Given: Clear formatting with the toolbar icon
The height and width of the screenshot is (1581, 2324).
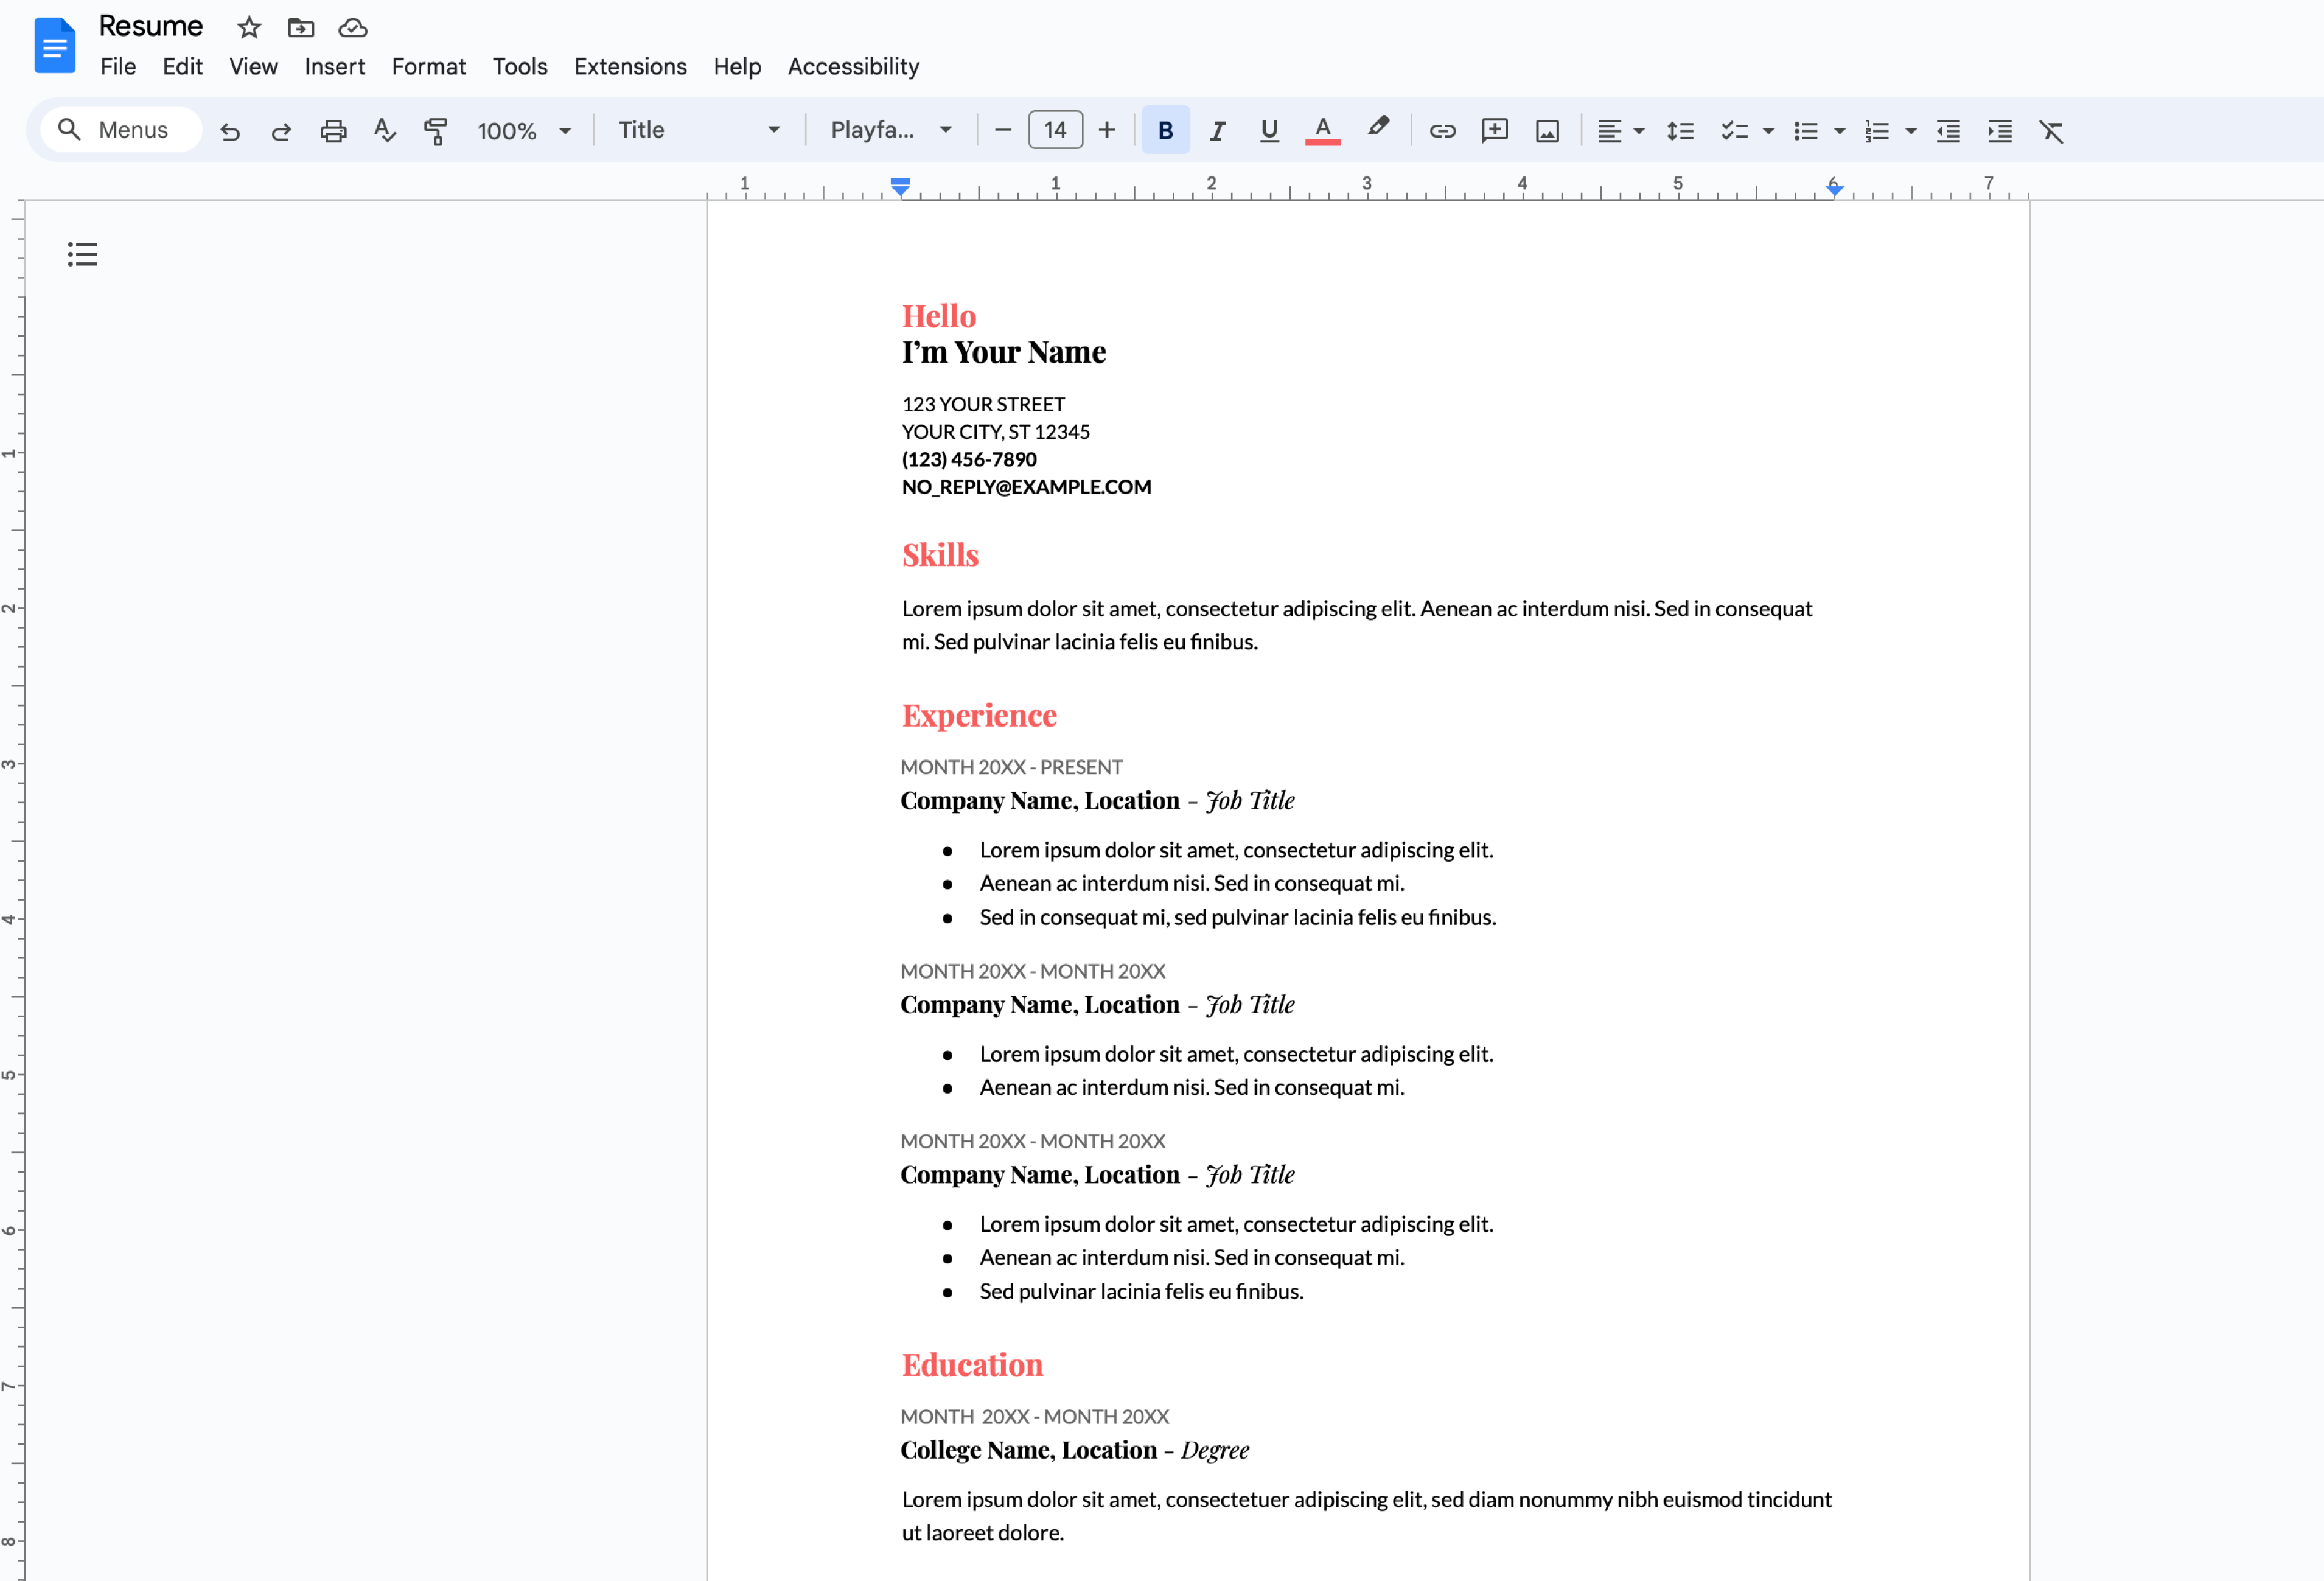Looking at the screenshot, I should (x=2052, y=131).
